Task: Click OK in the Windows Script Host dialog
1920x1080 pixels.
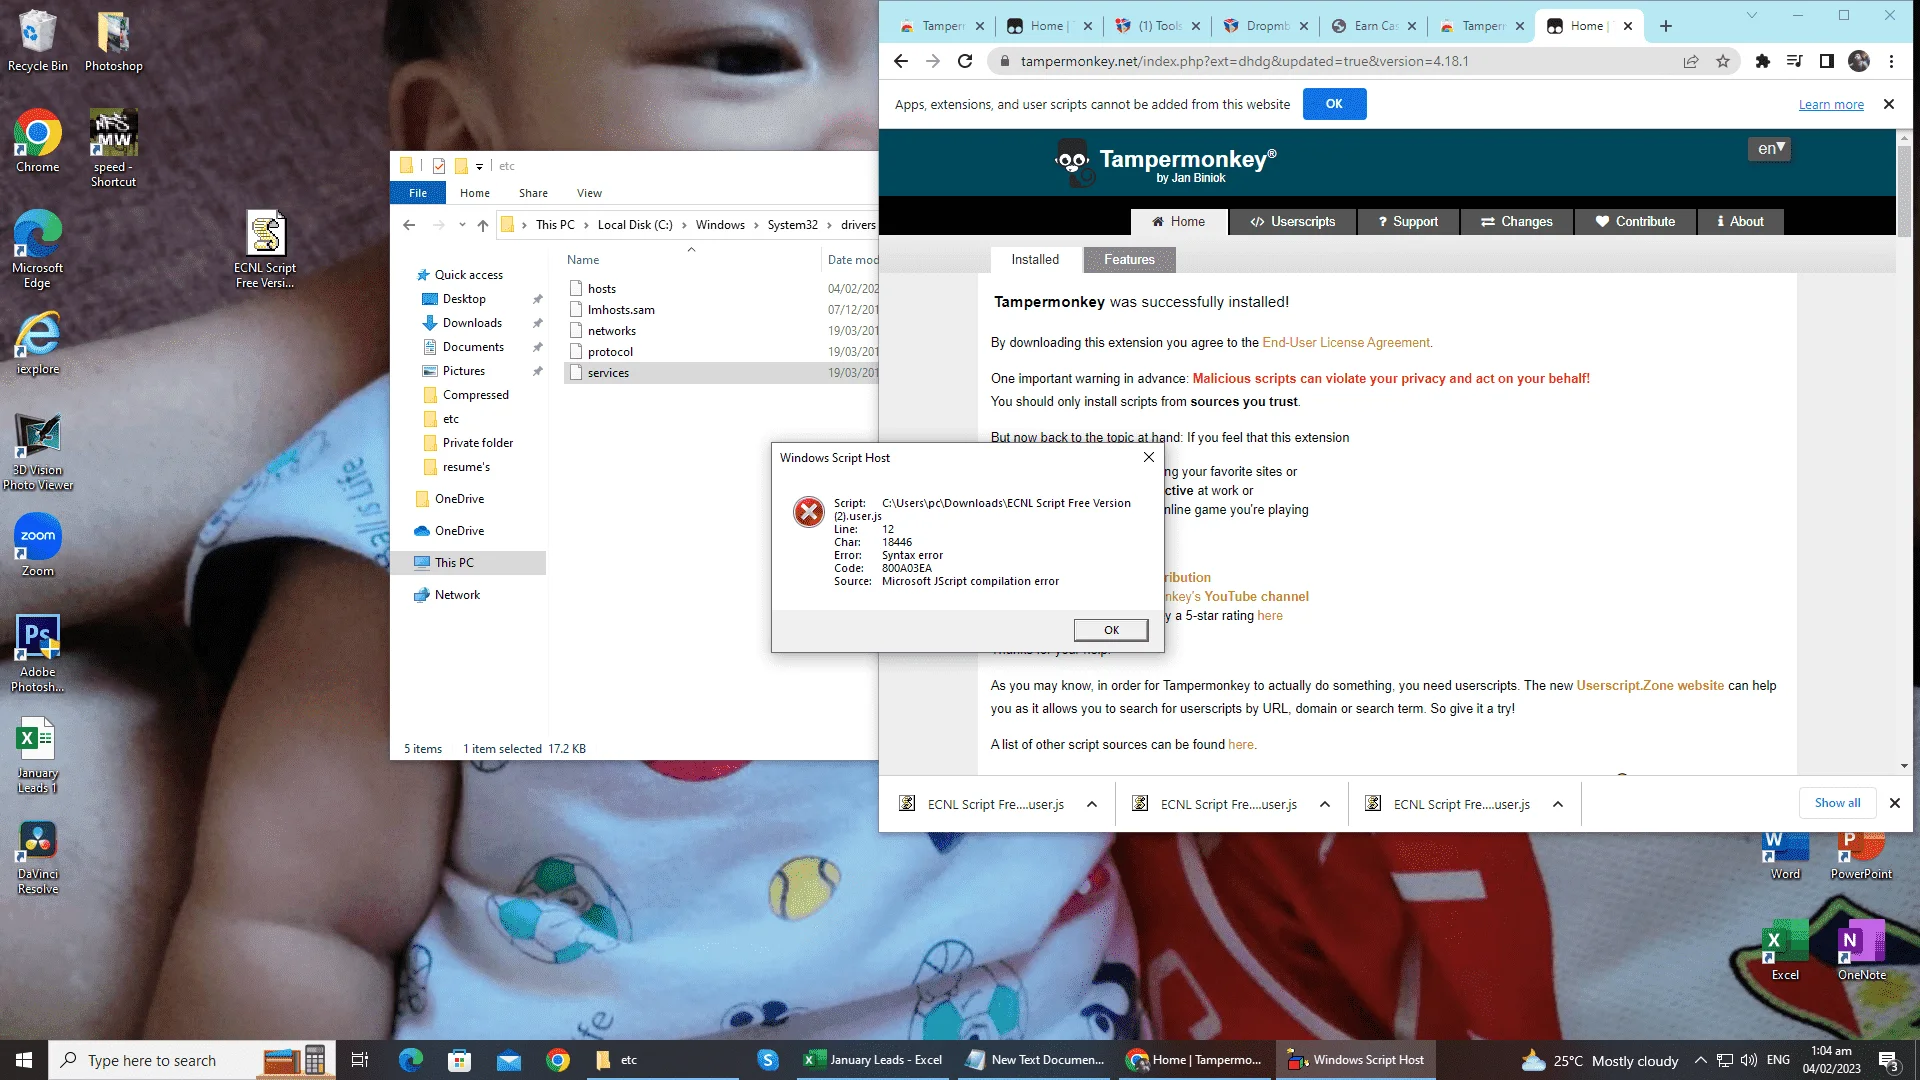Action: coord(1110,630)
